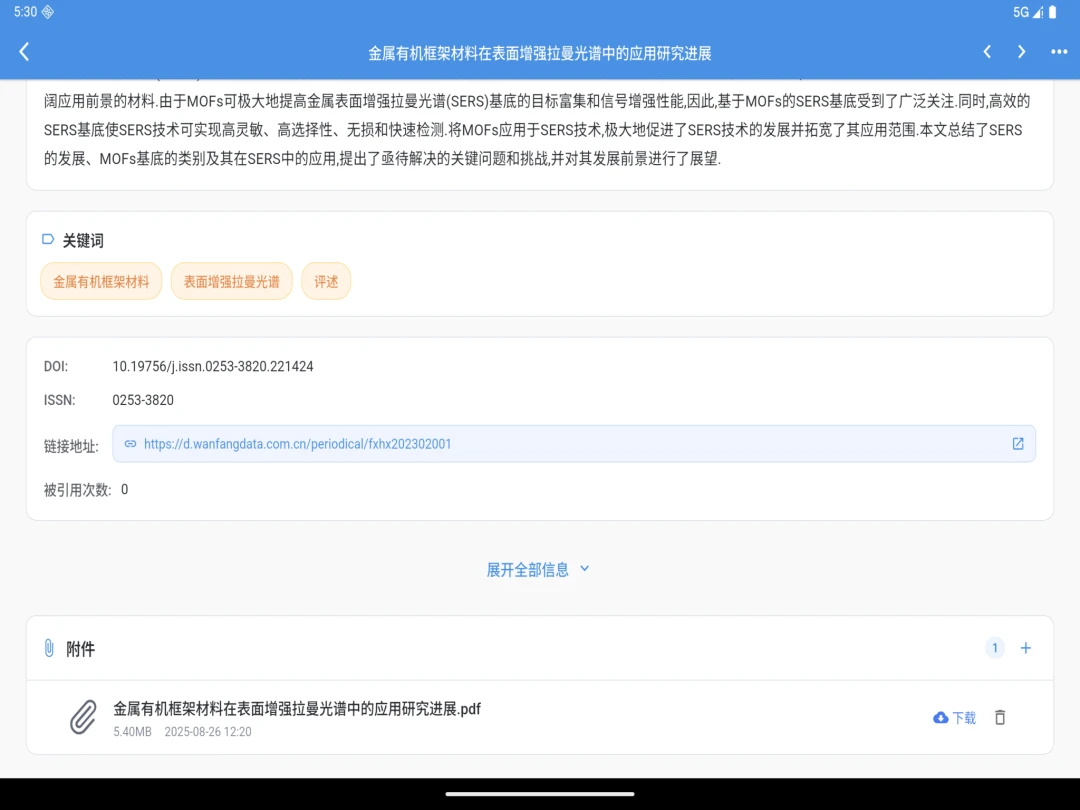The width and height of the screenshot is (1080, 810).
Task: Add an attachment with the plus icon
Action: point(1026,648)
